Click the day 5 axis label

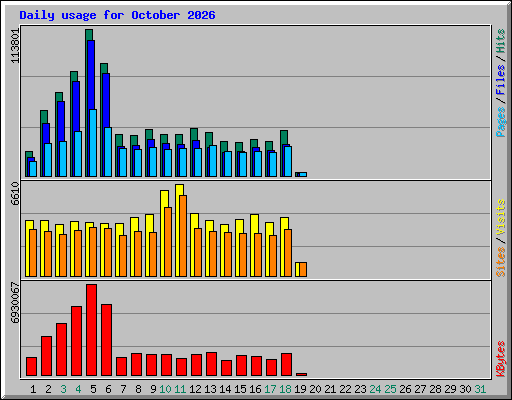point(93,389)
